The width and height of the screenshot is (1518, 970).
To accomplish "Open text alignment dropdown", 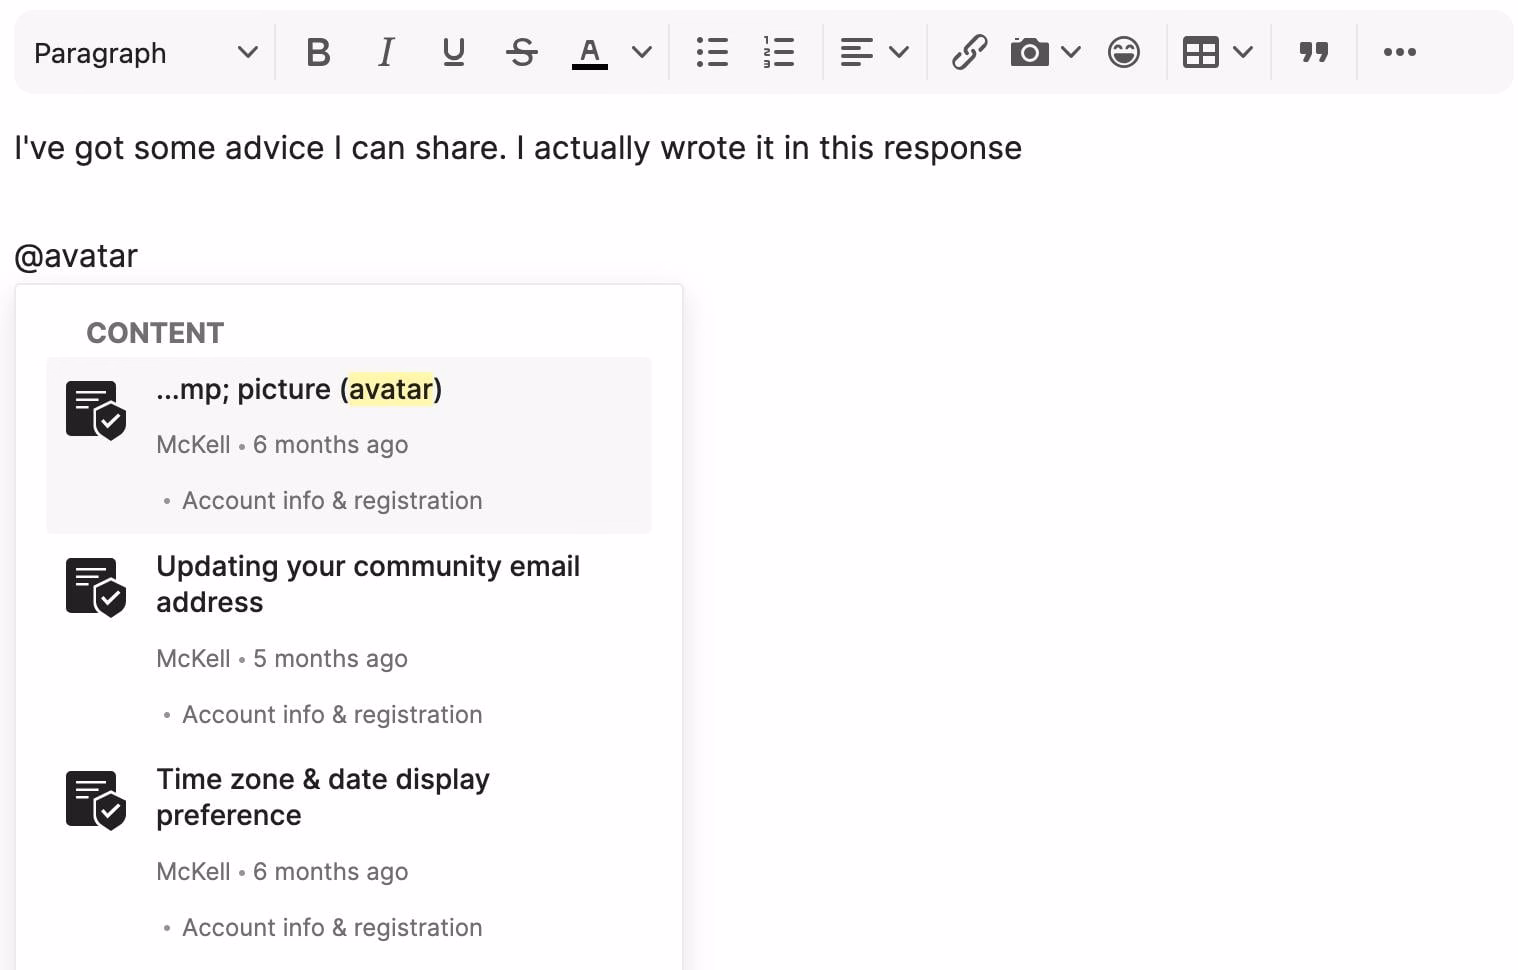I will pos(873,52).
